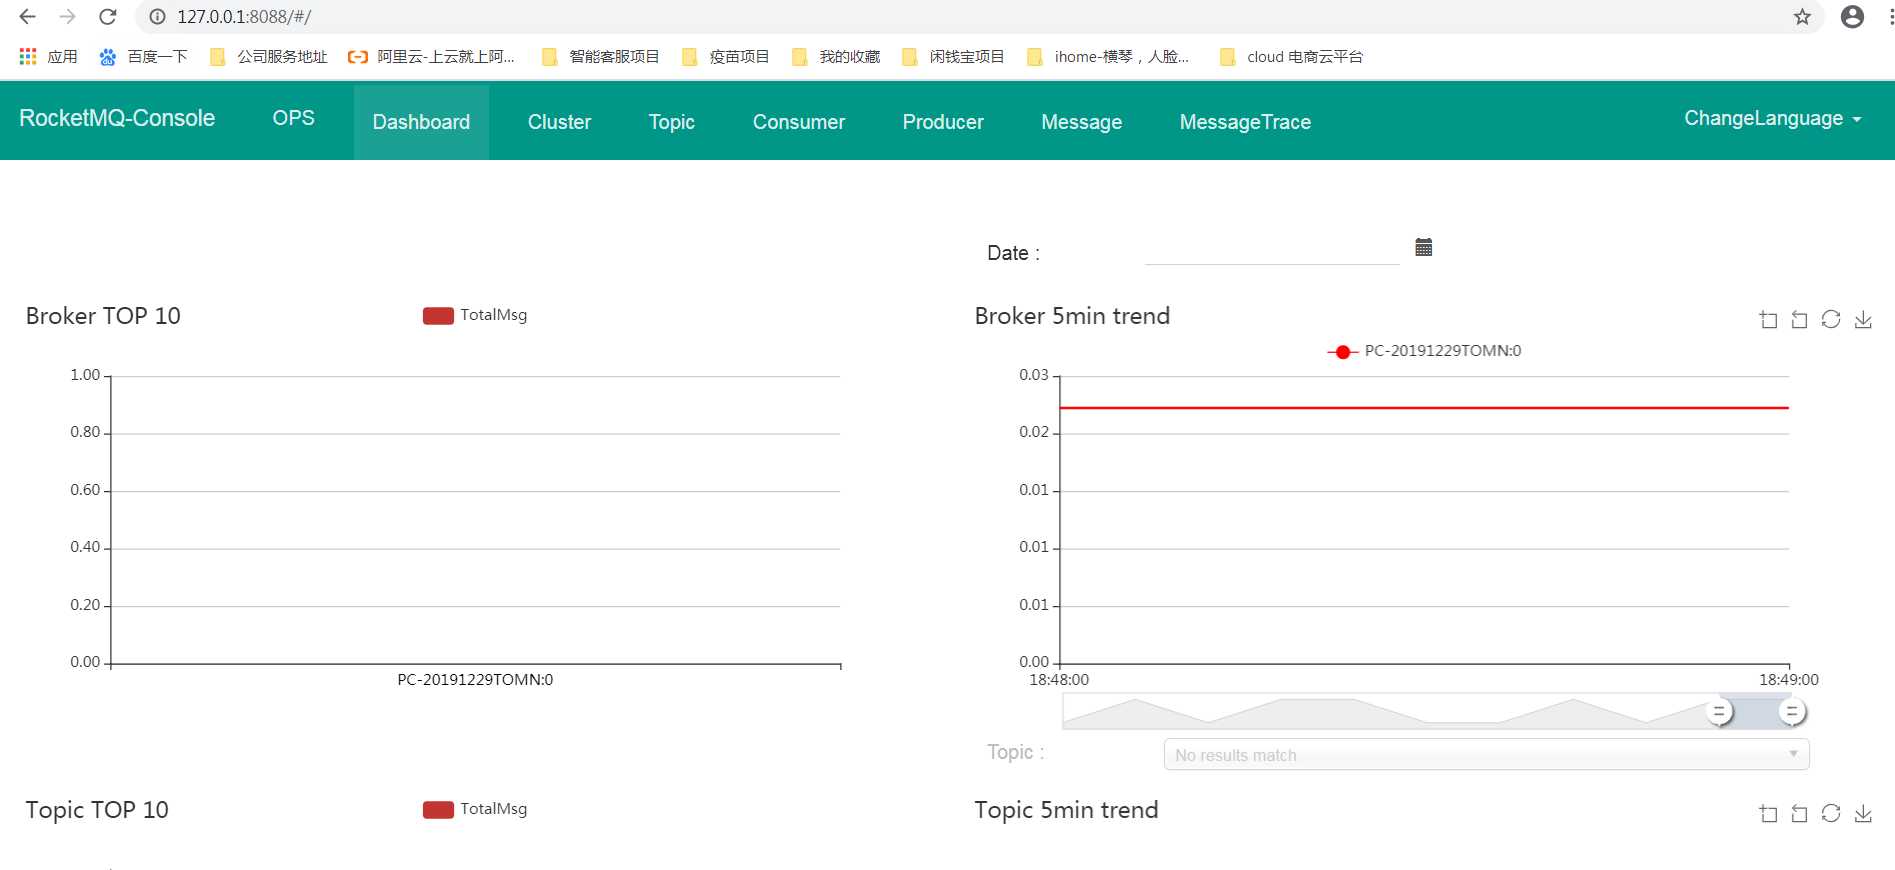Open the Consumer tab
This screenshot has height=870, width=1895.
tap(798, 122)
